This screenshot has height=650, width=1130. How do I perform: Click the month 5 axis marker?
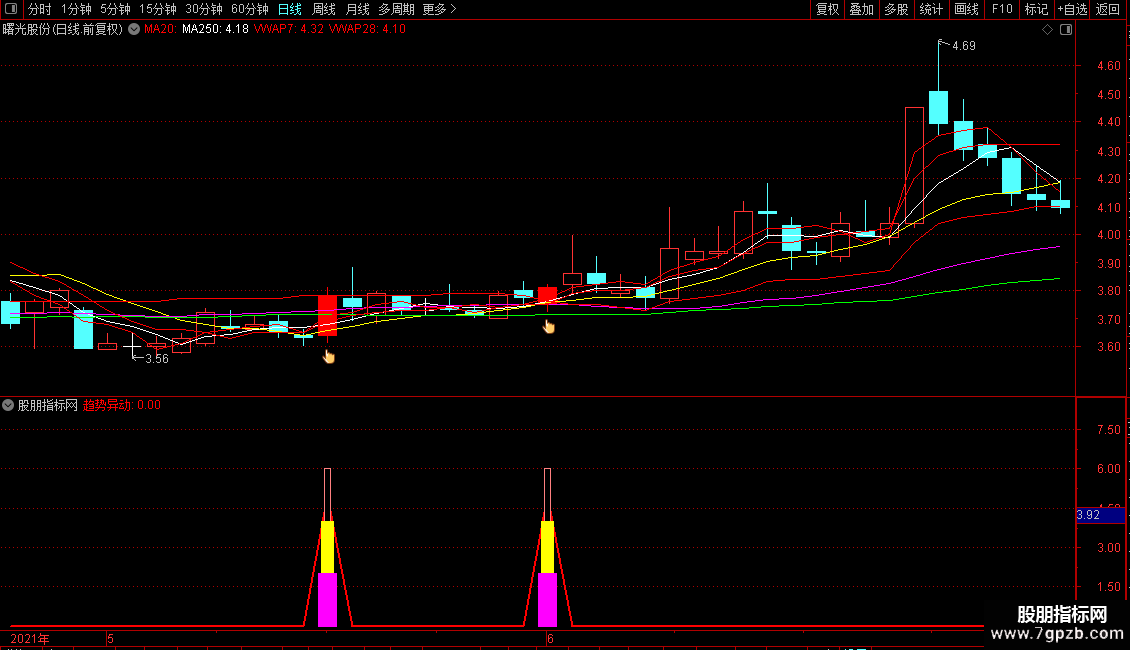pyautogui.click(x=110, y=638)
